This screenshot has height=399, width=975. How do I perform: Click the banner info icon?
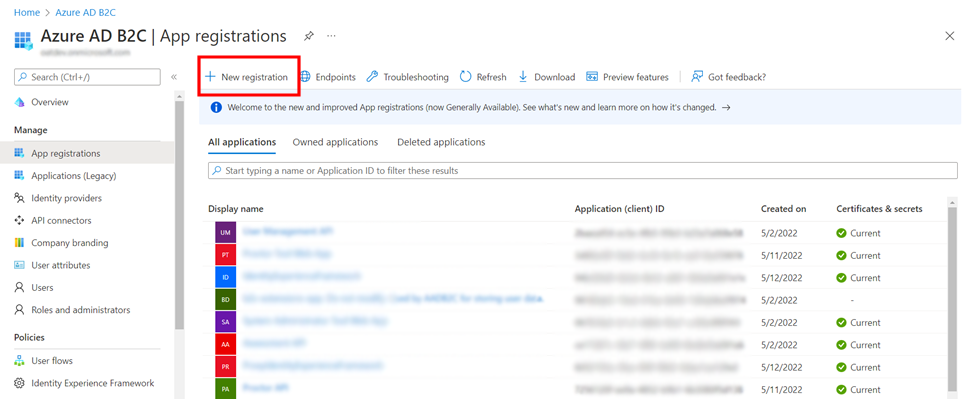(x=216, y=107)
